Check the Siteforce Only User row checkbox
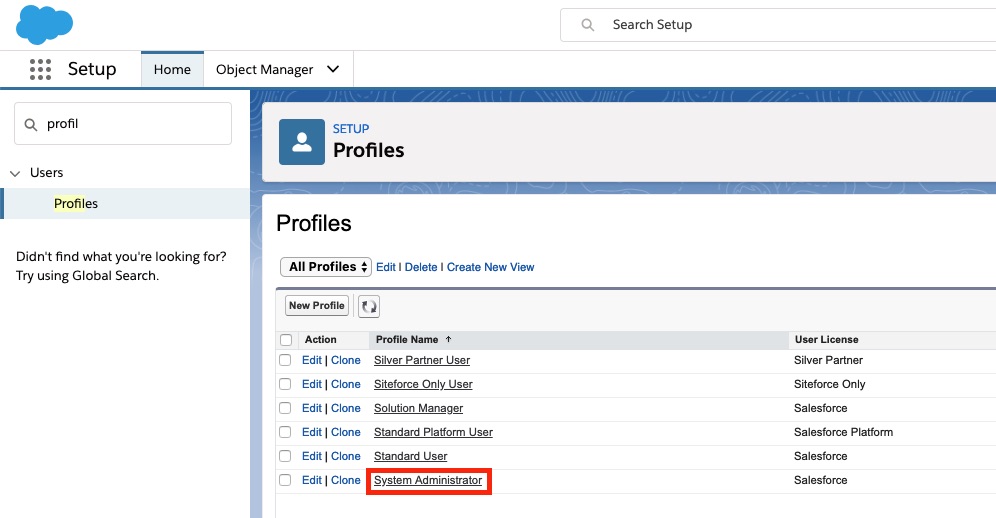This screenshot has width=996, height=518. [285, 385]
